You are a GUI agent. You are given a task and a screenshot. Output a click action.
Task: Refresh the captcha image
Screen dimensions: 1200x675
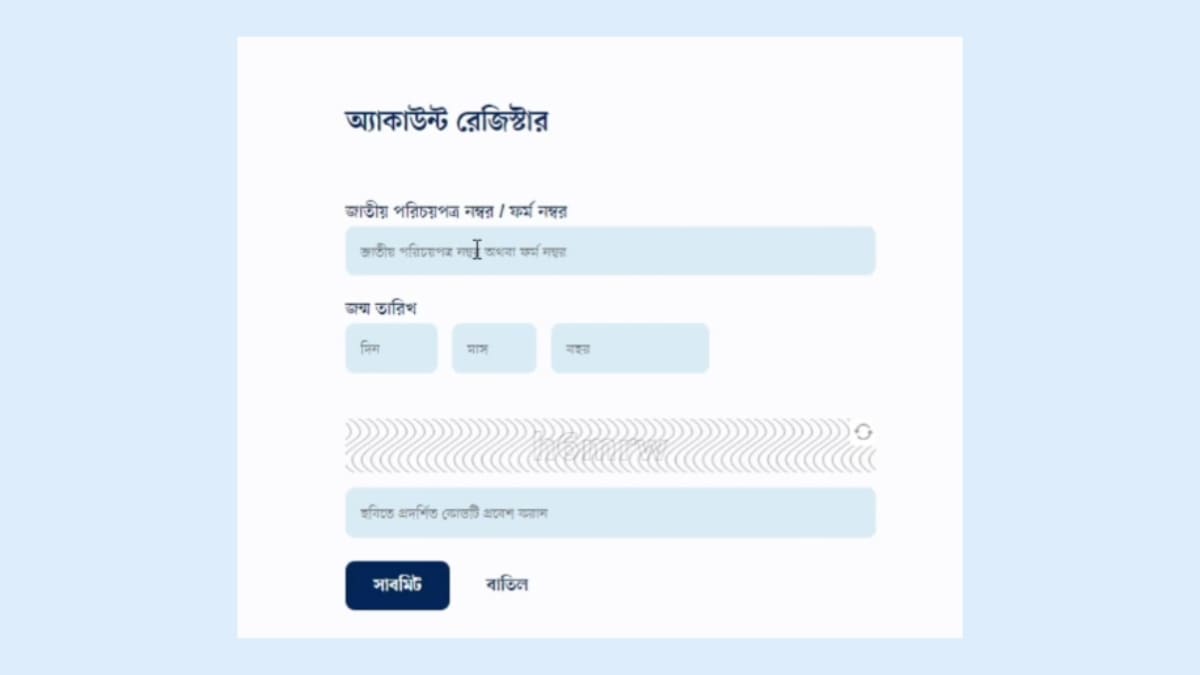[x=863, y=432]
